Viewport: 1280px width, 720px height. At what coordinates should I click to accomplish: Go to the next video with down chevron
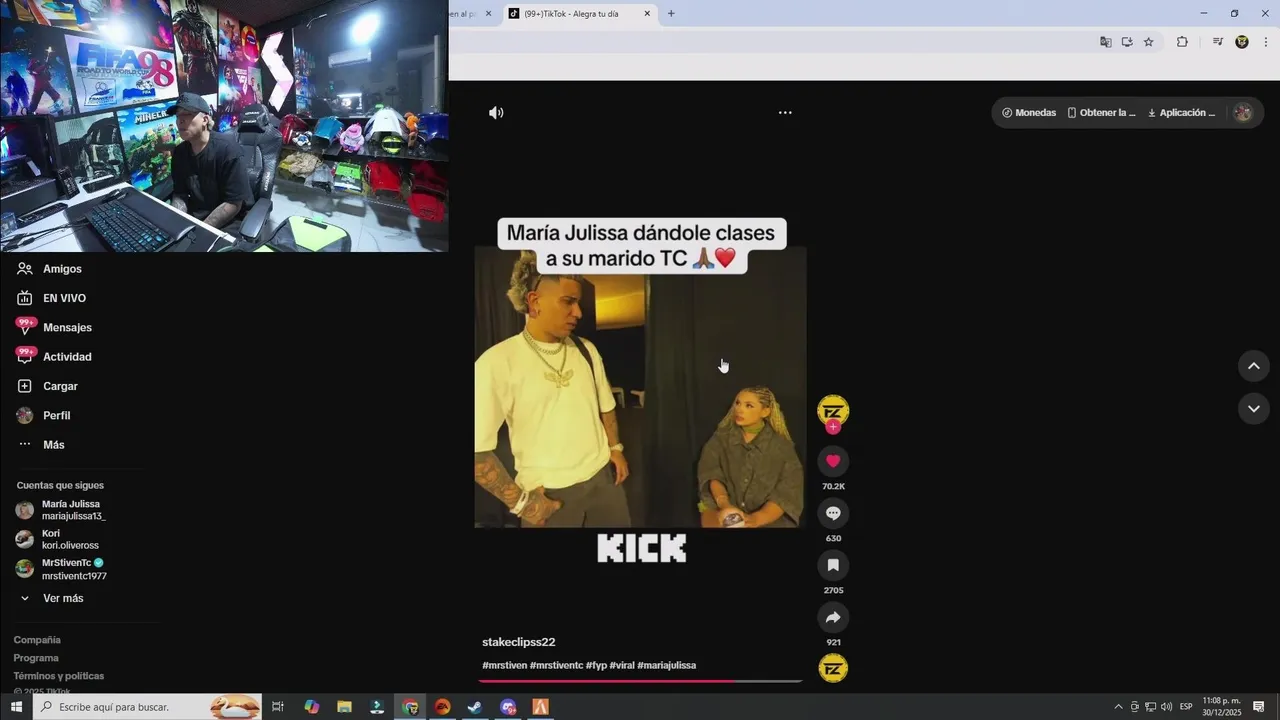click(1253, 408)
